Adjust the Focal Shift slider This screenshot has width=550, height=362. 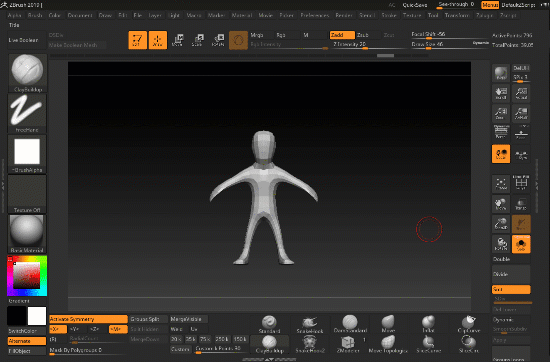click(x=450, y=35)
